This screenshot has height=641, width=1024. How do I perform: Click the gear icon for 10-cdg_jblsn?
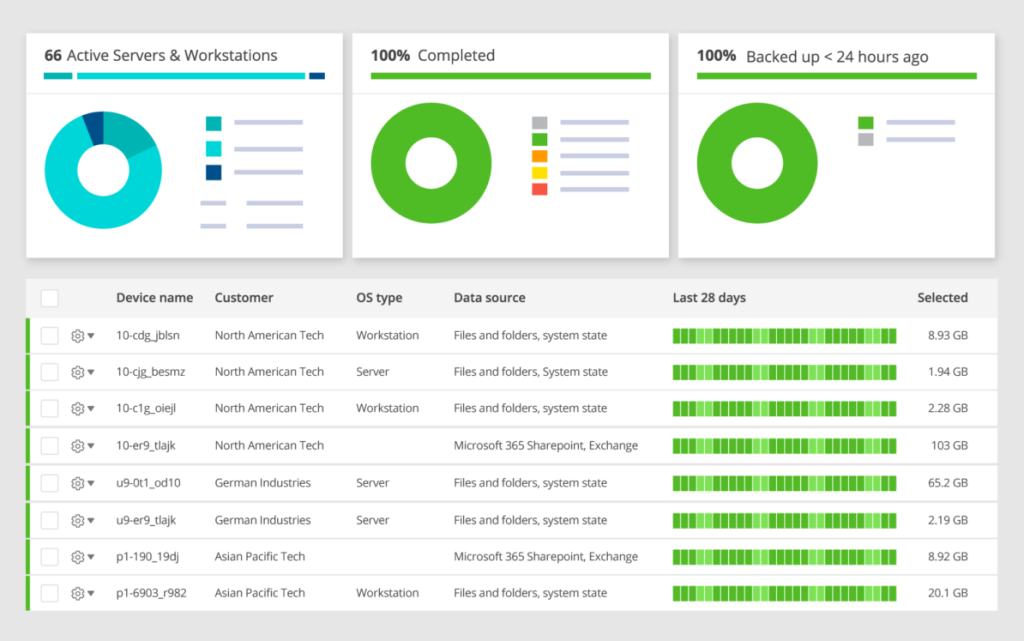coord(77,336)
